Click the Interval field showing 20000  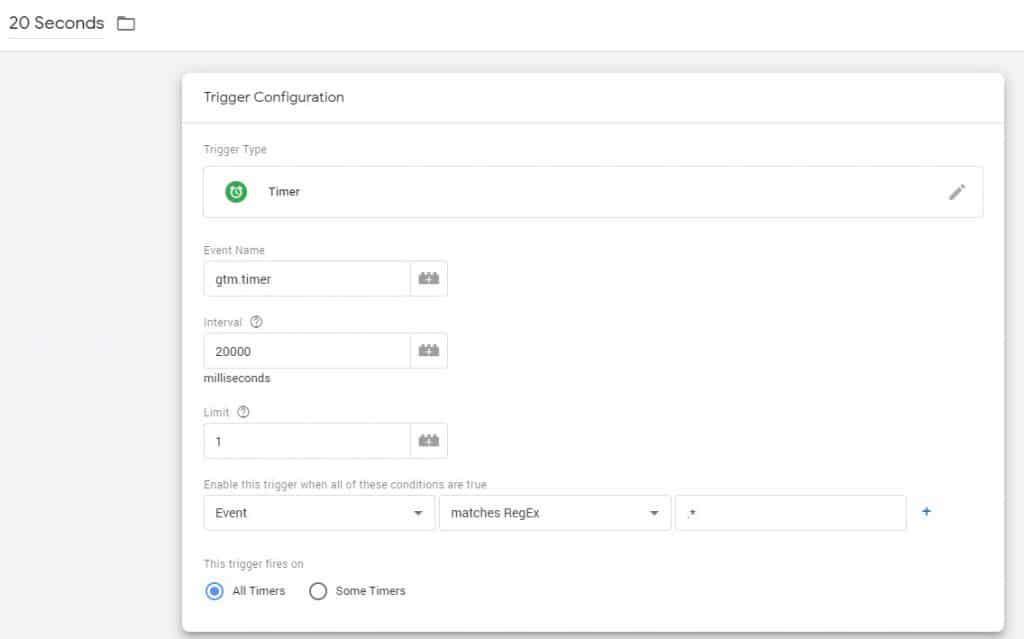(x=307, y=351)
